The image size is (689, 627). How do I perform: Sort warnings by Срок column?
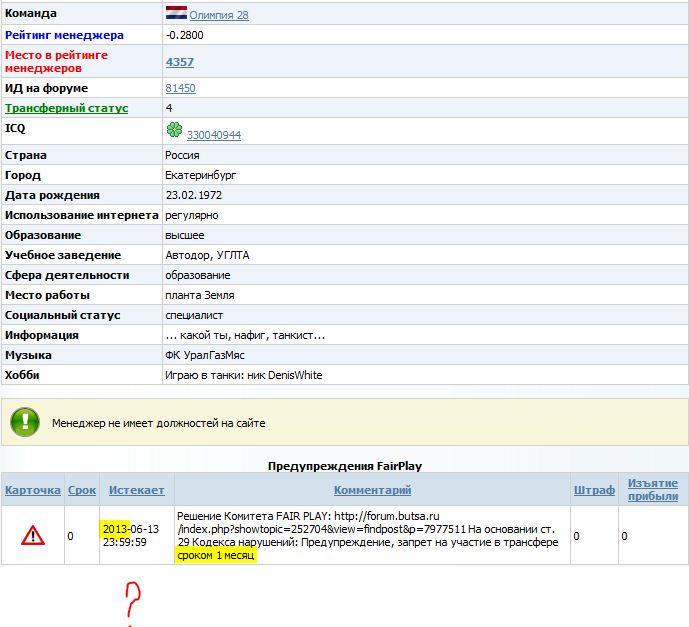click(x=82, y=490)
